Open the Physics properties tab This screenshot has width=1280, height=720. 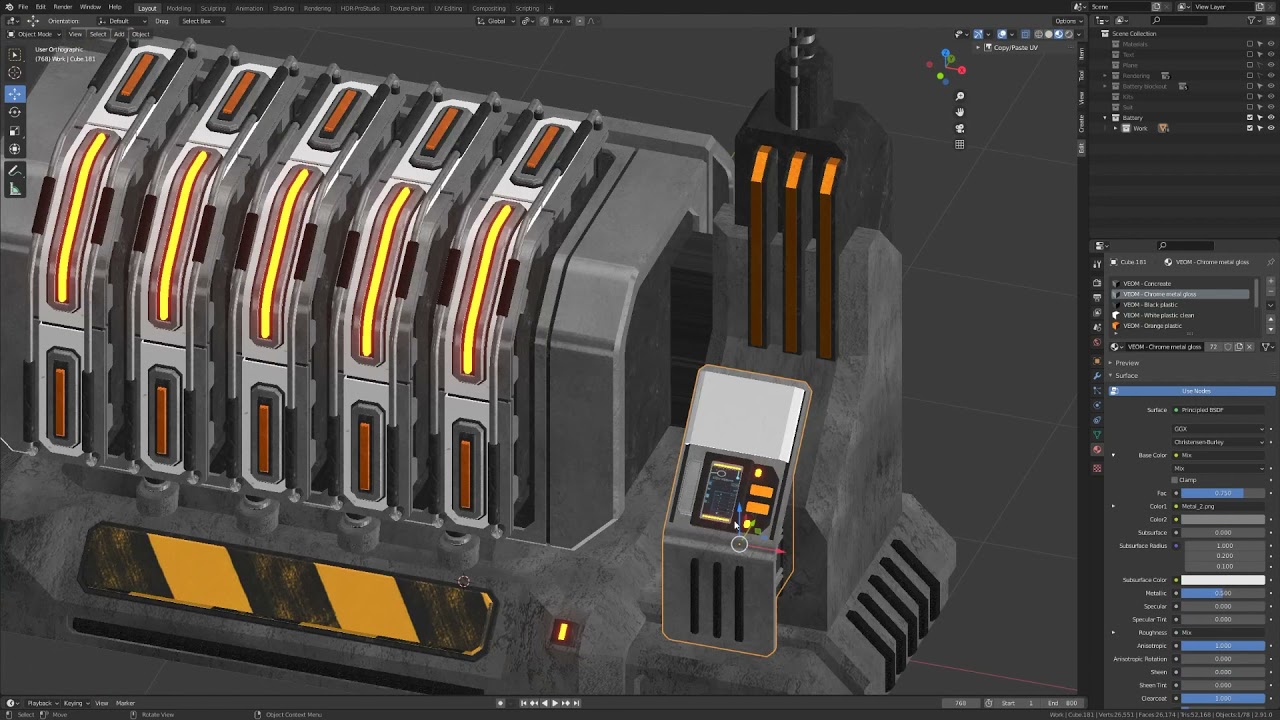[x=1097, y=406]
